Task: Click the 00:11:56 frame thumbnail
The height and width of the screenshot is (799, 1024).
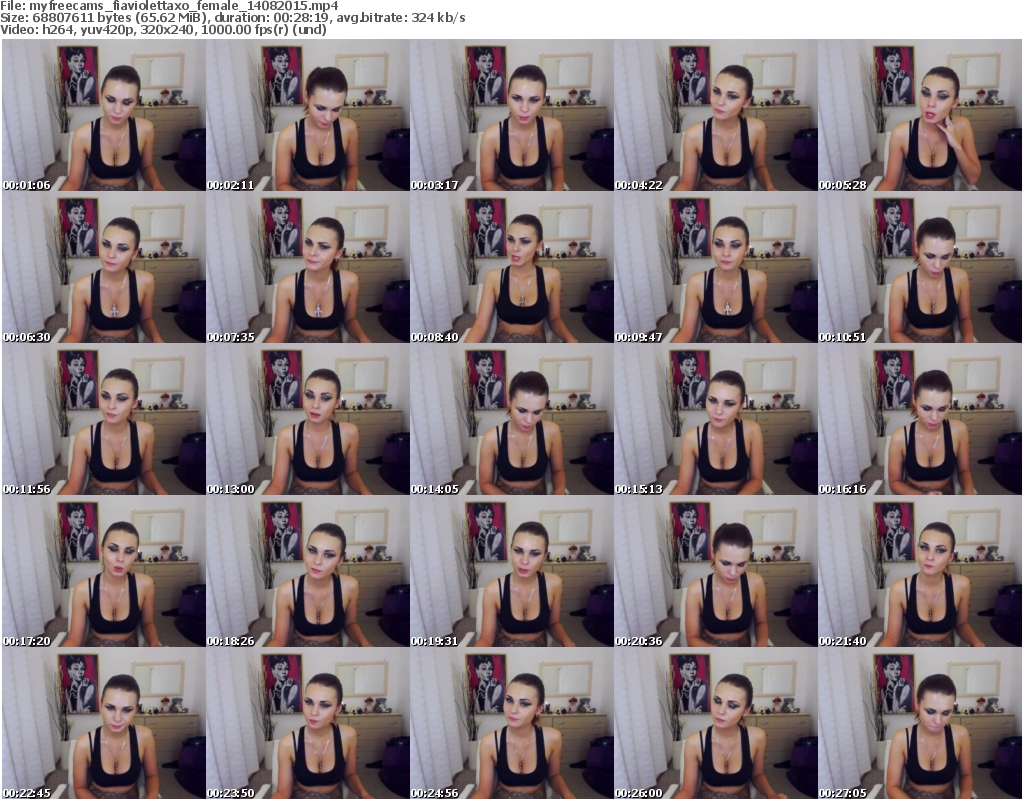Action: click(104, 419)
